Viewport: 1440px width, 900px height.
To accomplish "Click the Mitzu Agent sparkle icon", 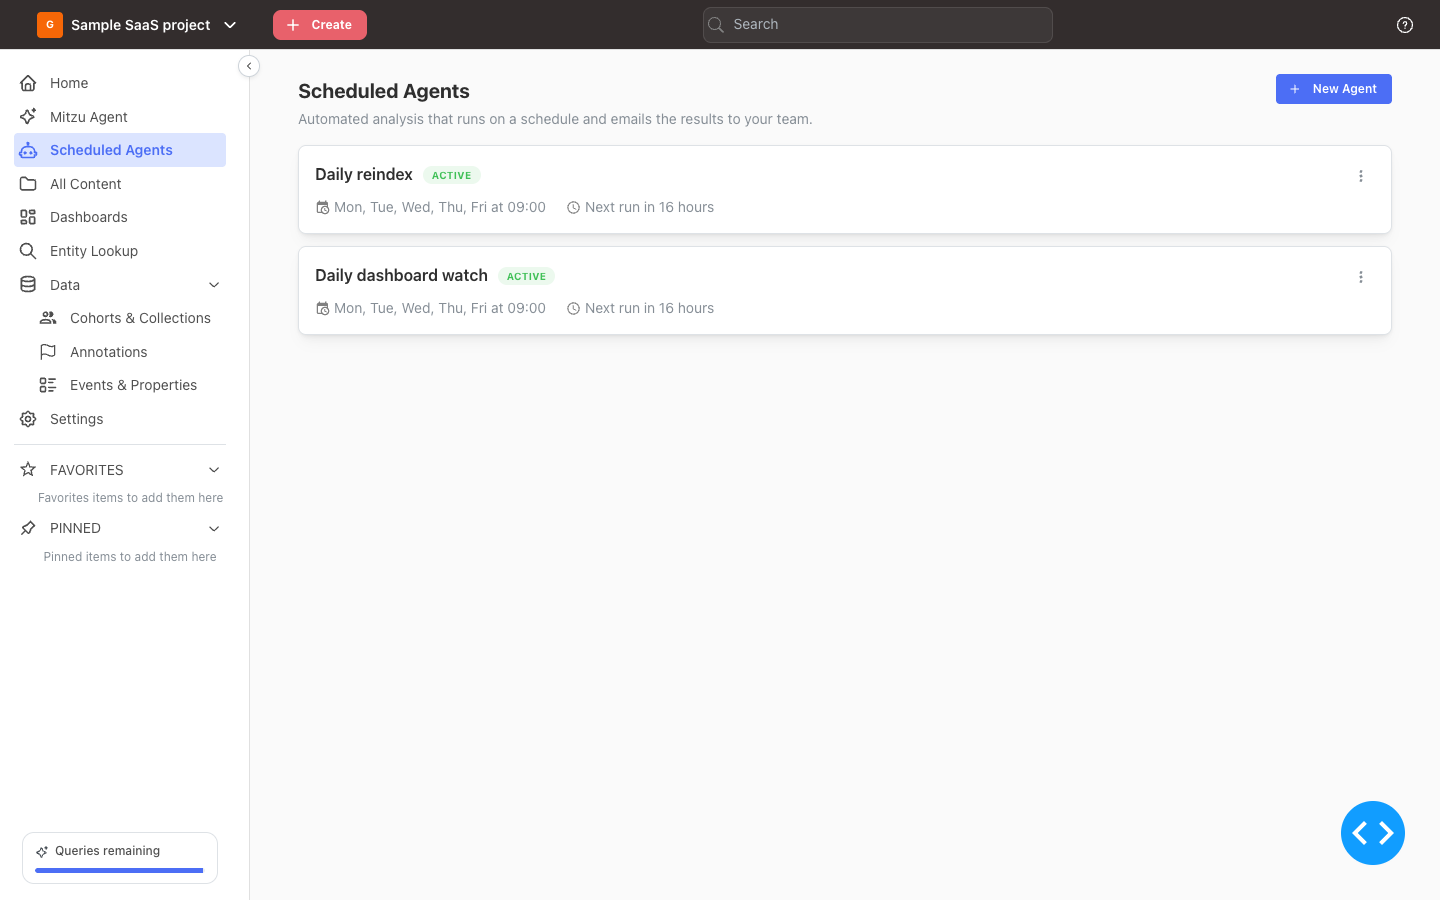I will pos(28,117).
